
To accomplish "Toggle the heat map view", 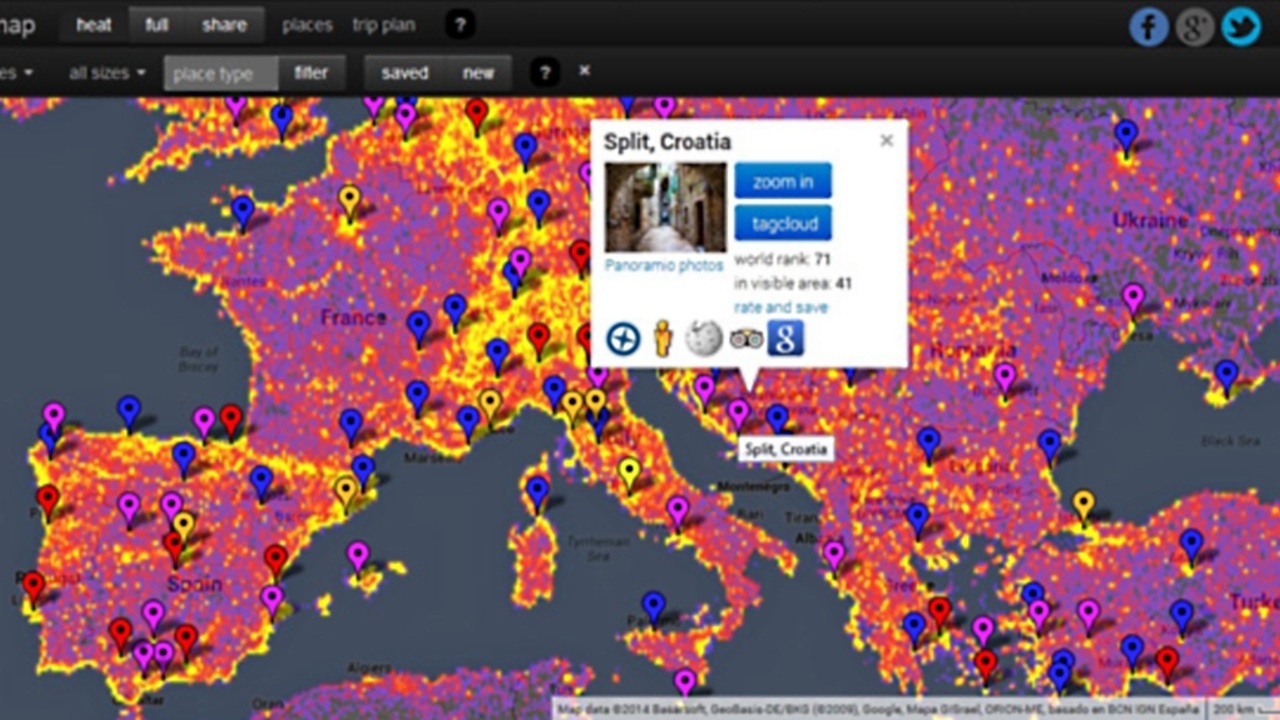I will 94,26.
